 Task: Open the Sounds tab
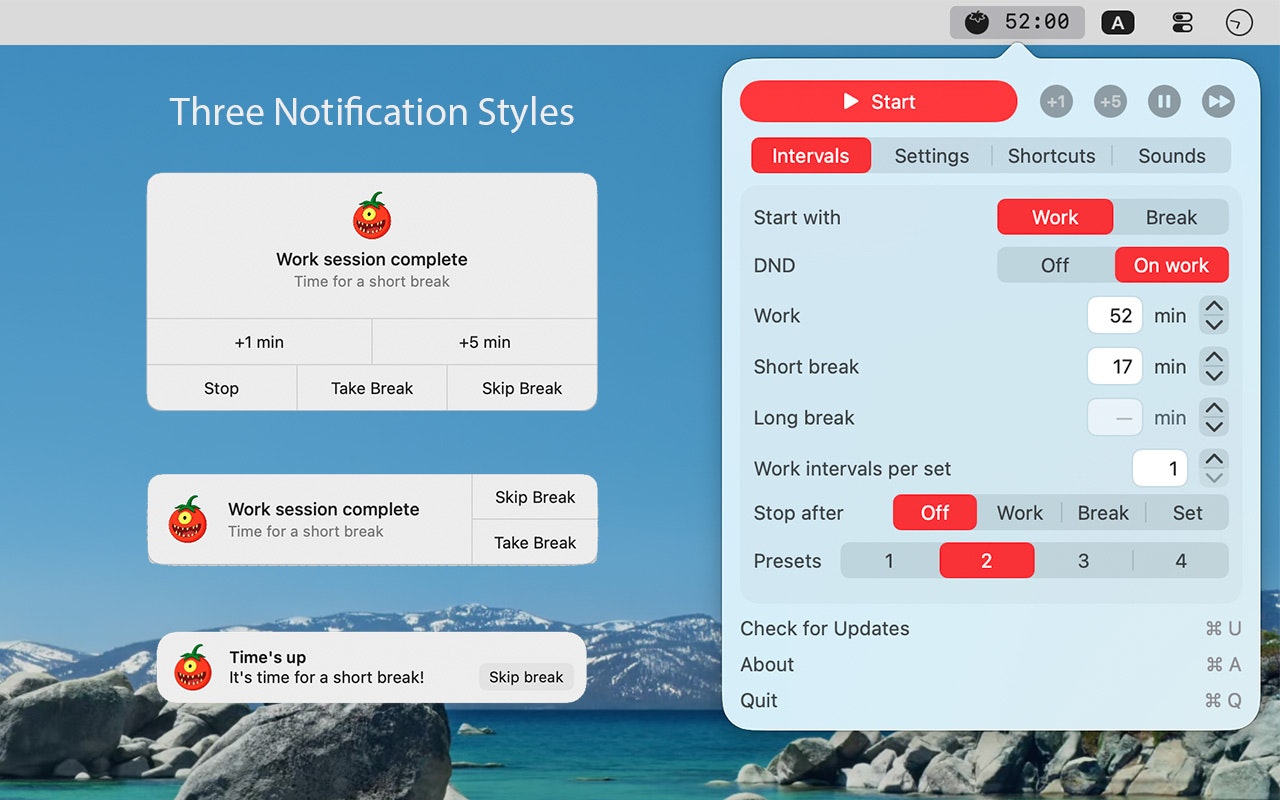1171,156
